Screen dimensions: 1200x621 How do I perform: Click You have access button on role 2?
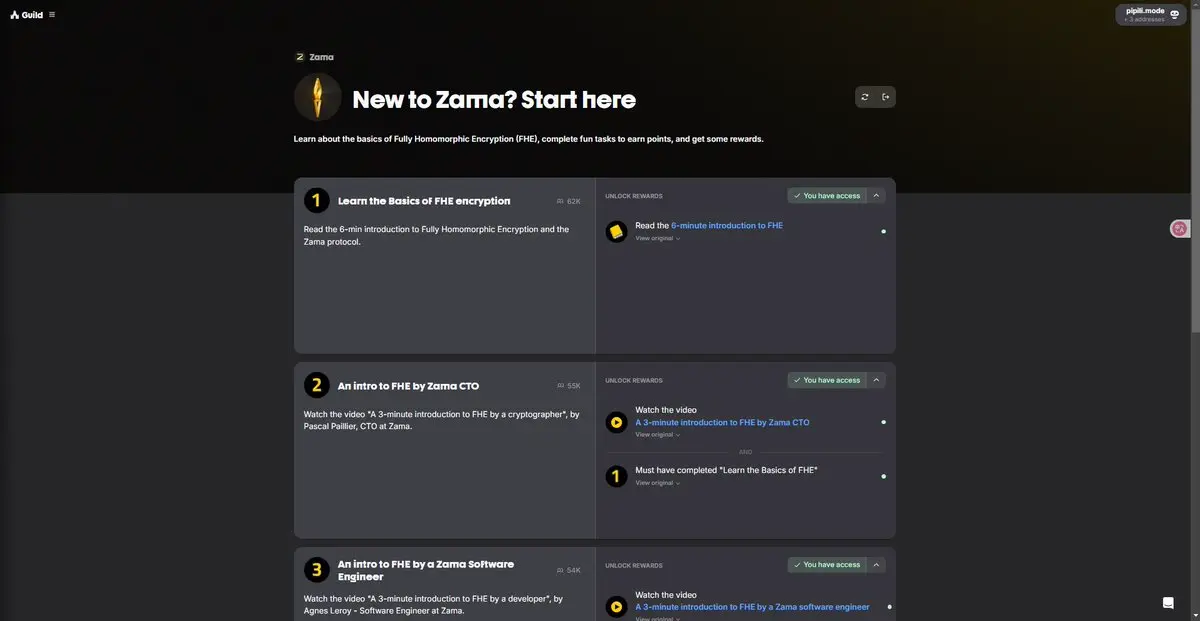(827, 380)
